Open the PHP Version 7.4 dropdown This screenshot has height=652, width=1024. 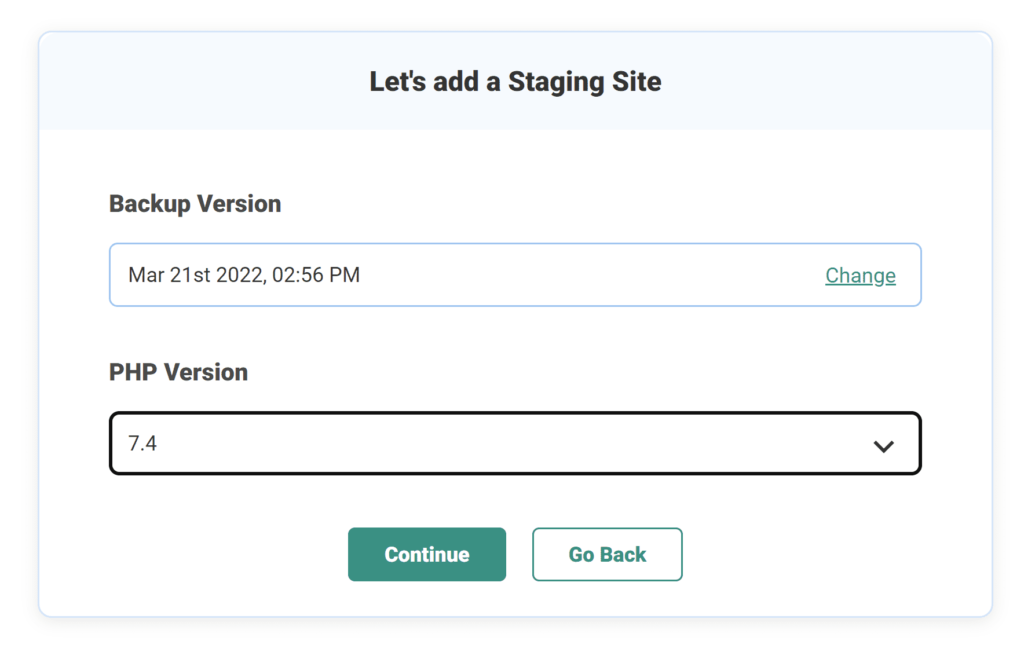coord(515,444)
